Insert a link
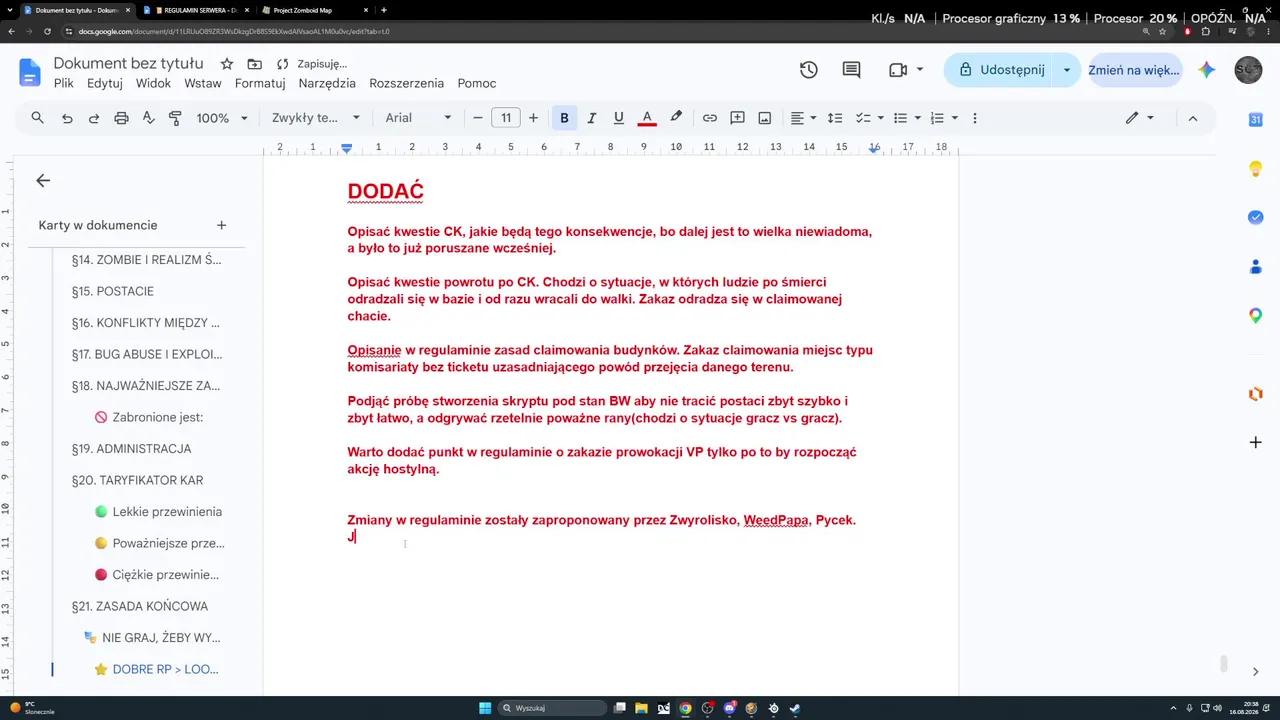Viewport: 1280px width, 720px height. pos(710,118)
